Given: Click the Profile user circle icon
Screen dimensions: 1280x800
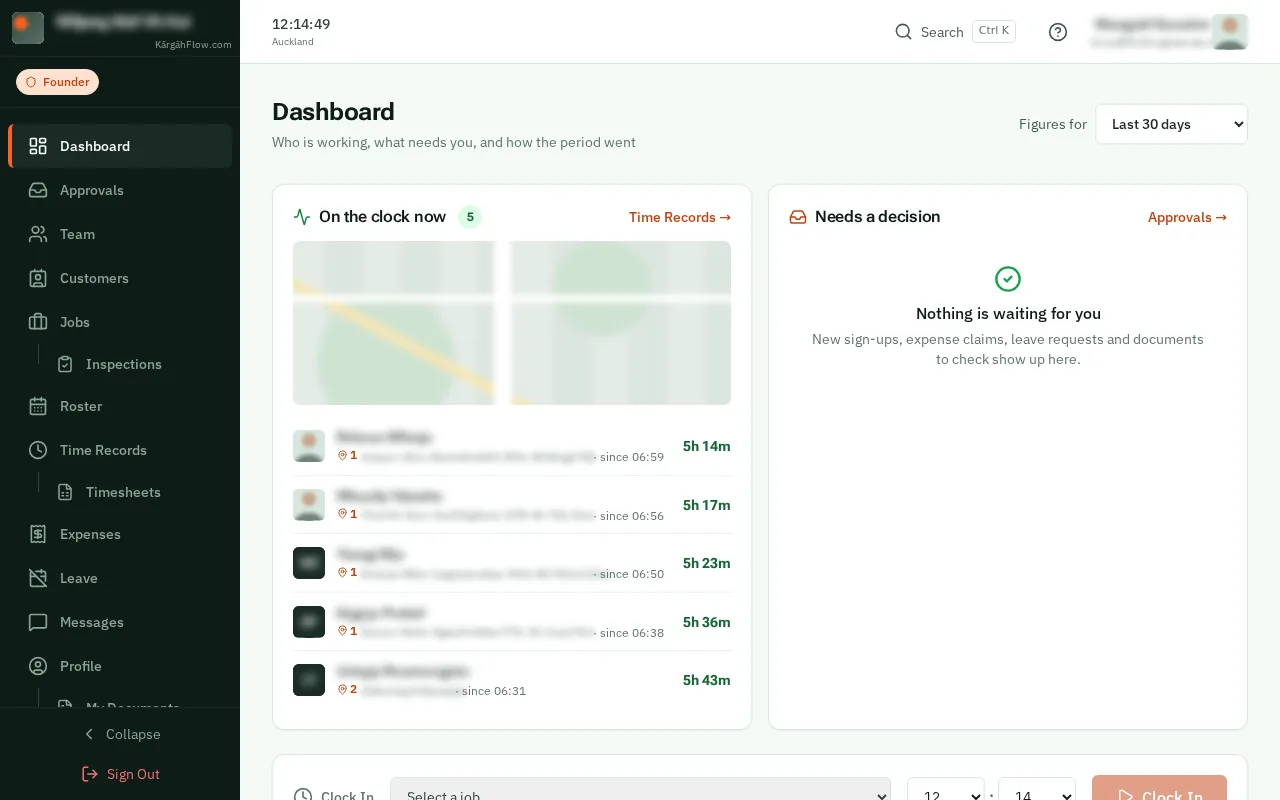Looking at the screenshot, I should click(x=38, y=666).
